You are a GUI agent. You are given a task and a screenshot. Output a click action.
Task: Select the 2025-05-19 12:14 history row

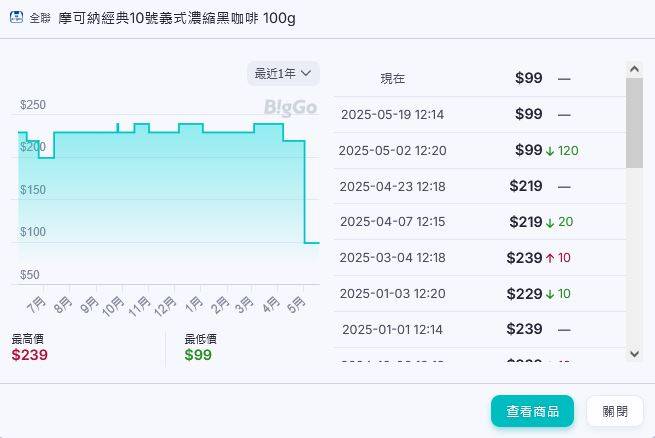tap(478, 114)
